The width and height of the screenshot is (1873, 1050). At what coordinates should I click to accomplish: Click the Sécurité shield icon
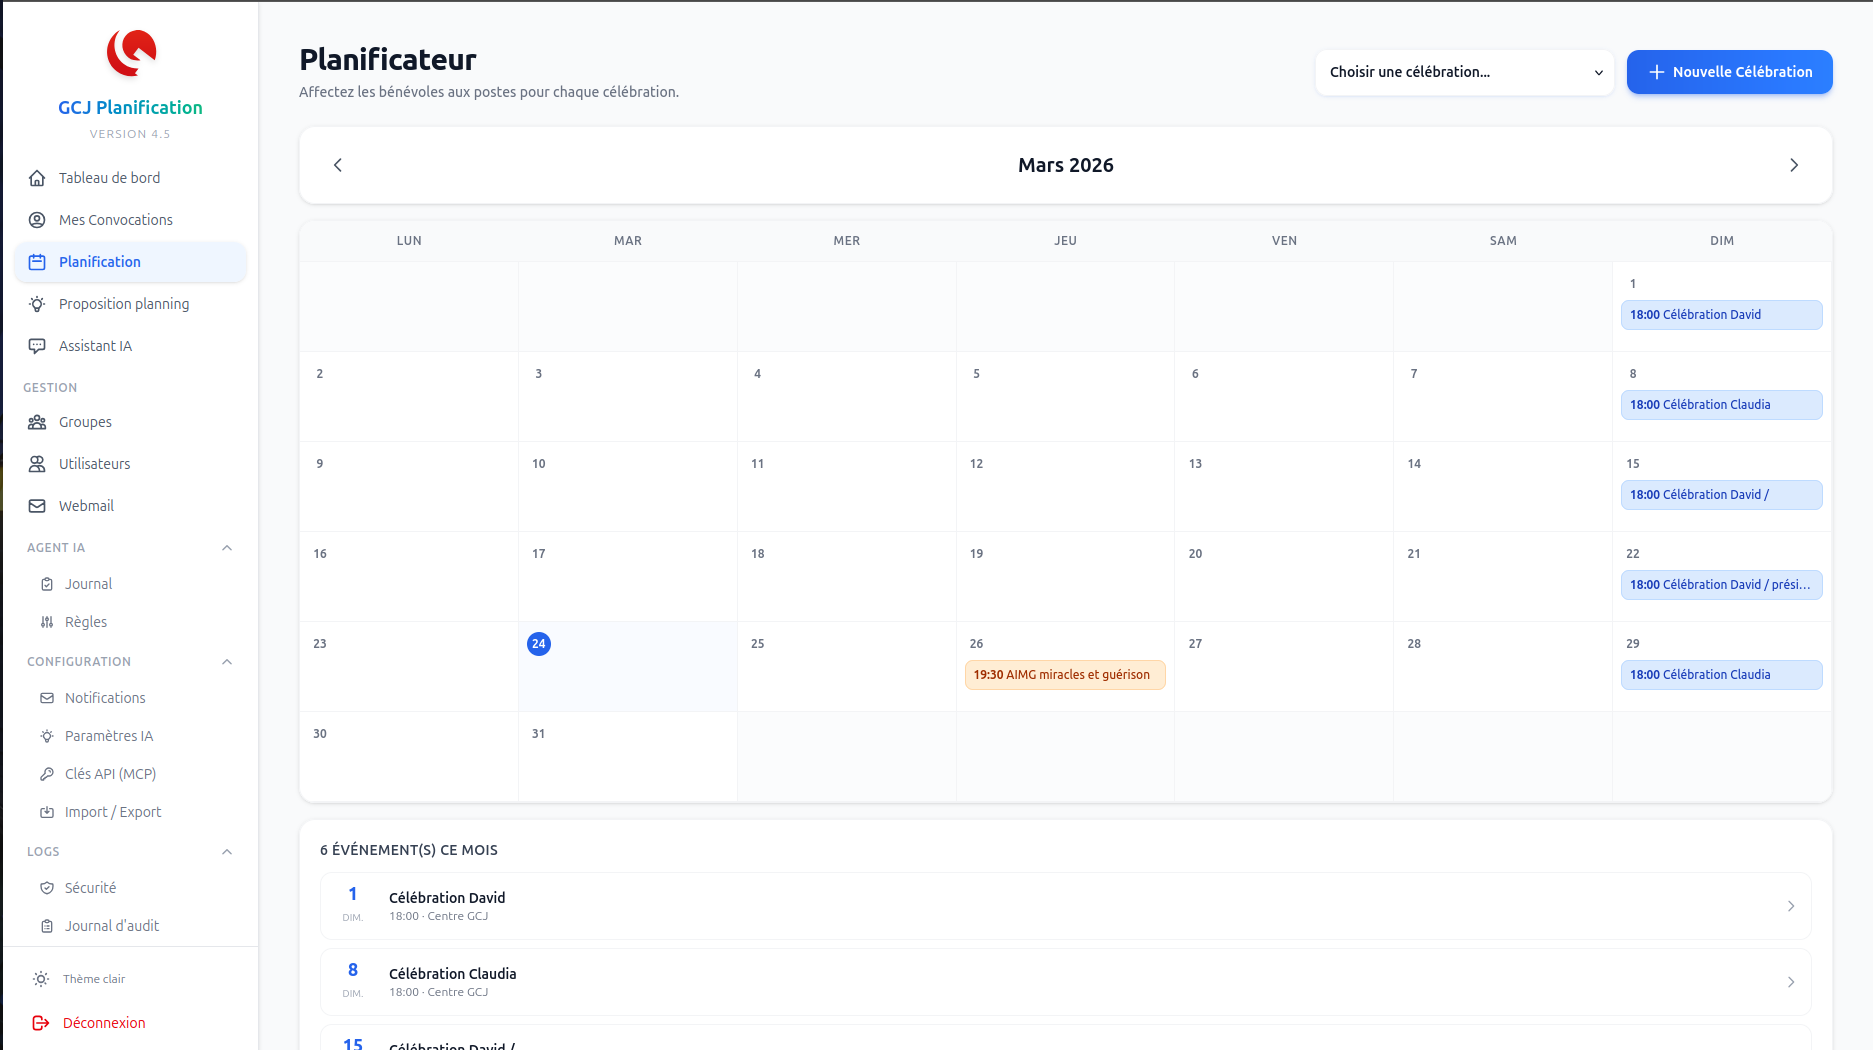[47, 888]
